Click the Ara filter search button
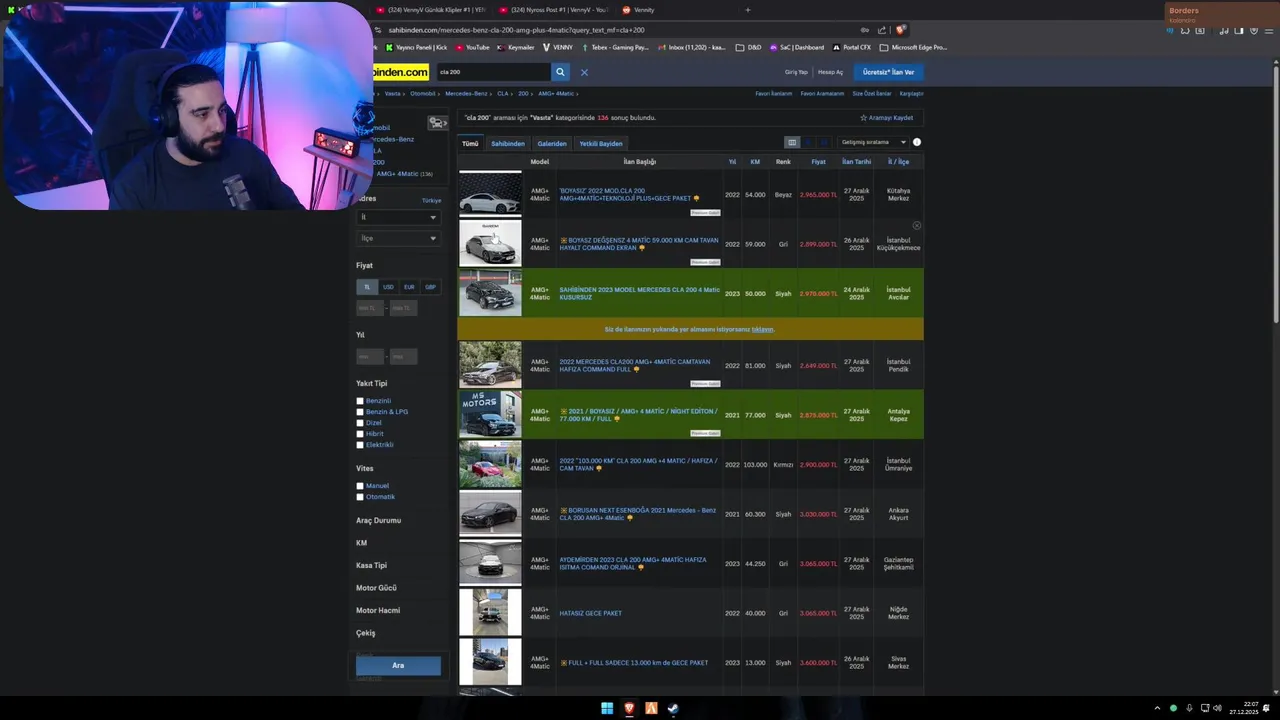 point(398,665)
